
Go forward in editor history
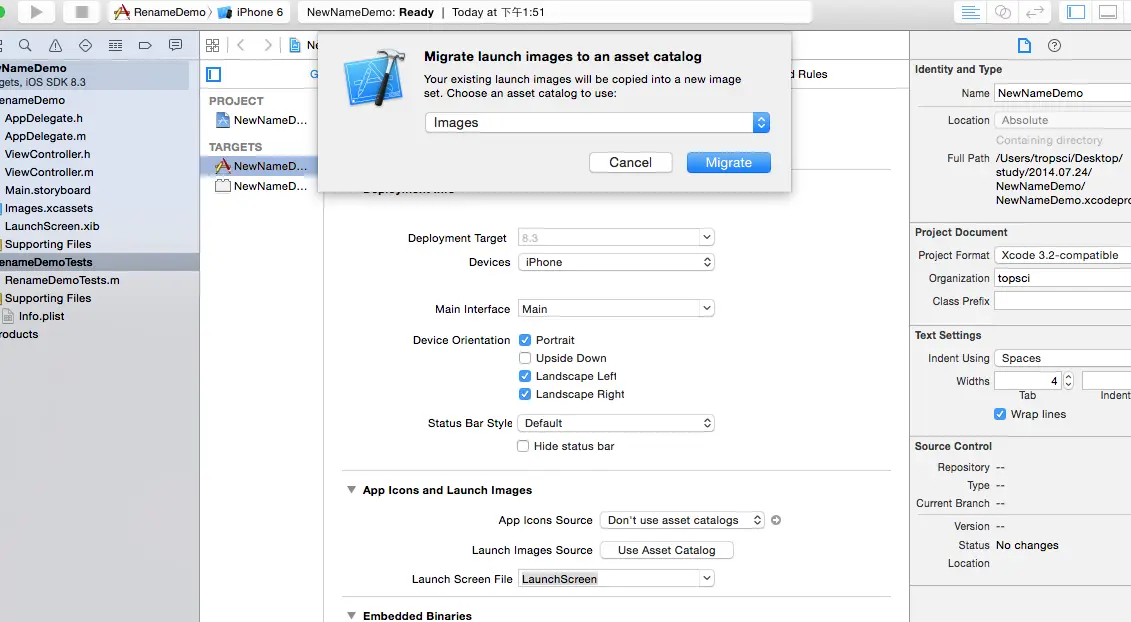[x=268, y=45]
